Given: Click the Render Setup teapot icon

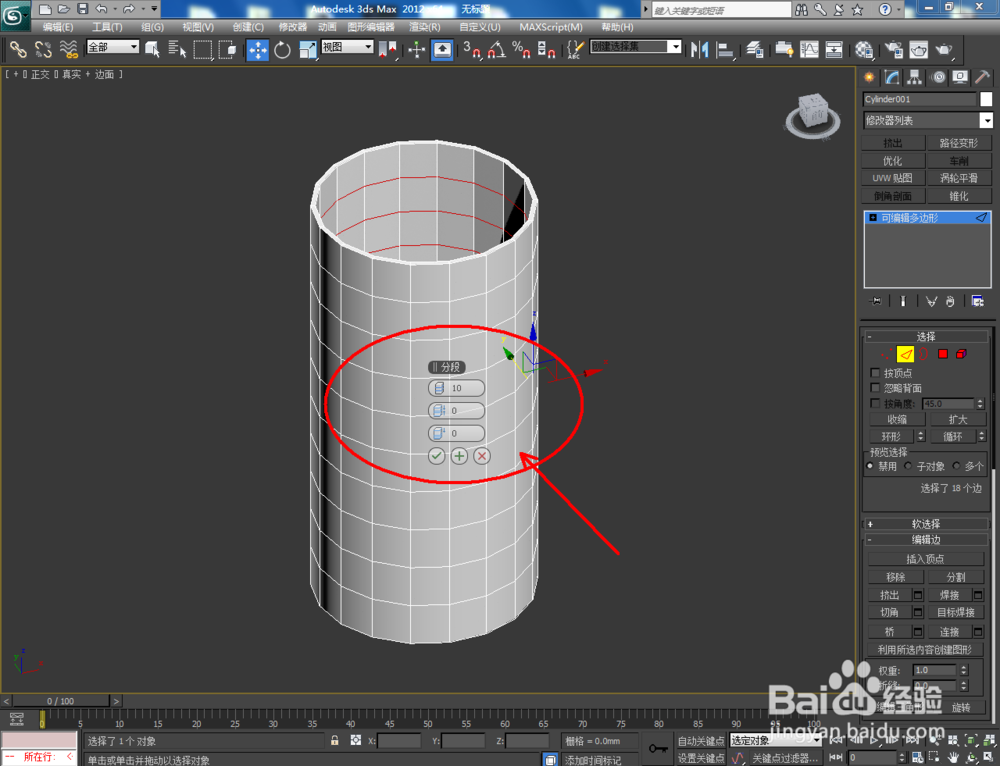Looking at the screenshot, I should (x=893, y=49).
